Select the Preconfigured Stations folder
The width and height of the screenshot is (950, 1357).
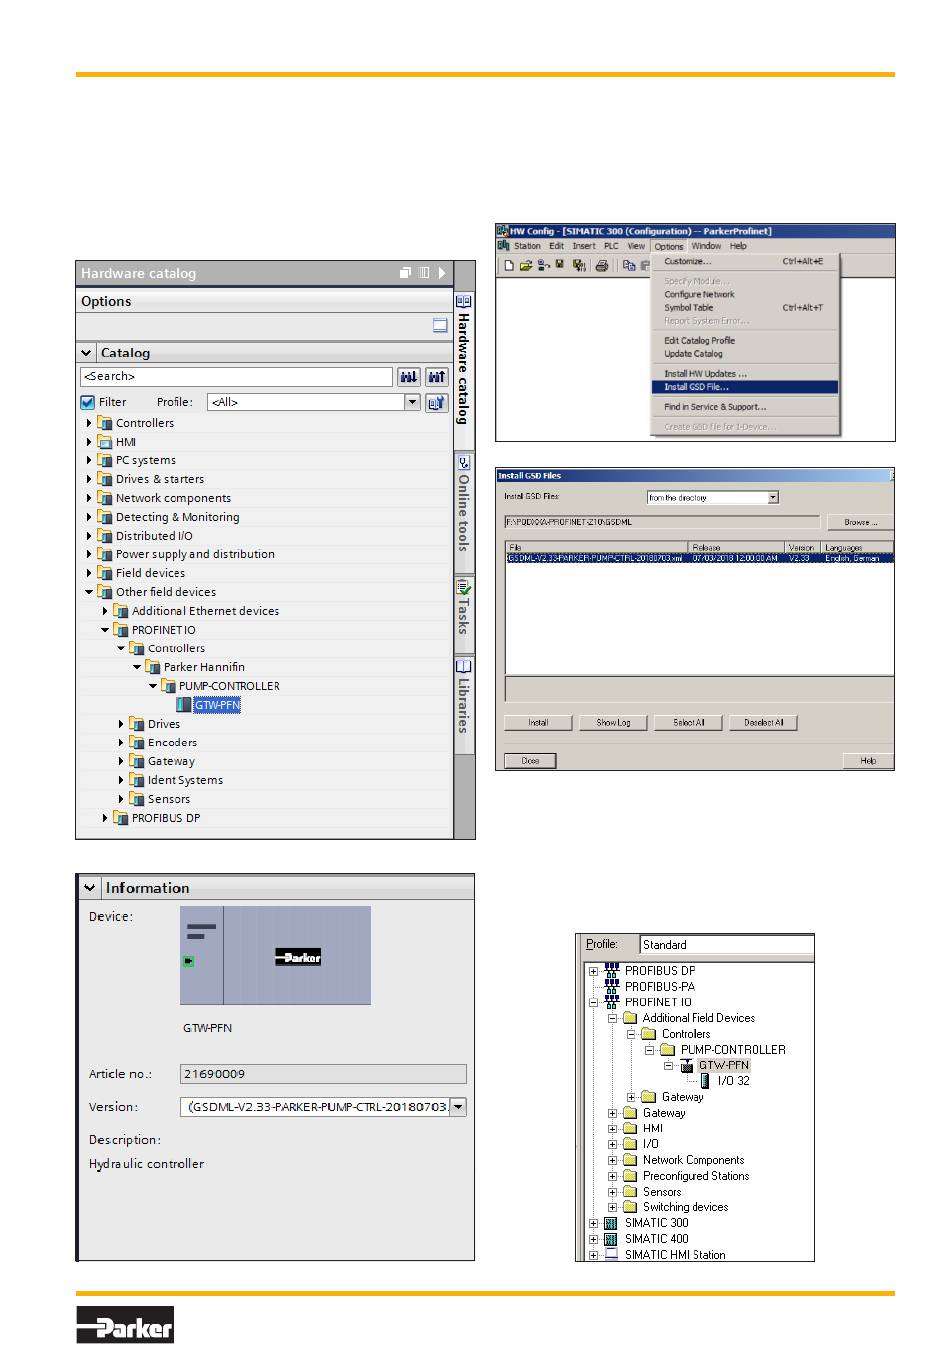tap(696, 1176)
